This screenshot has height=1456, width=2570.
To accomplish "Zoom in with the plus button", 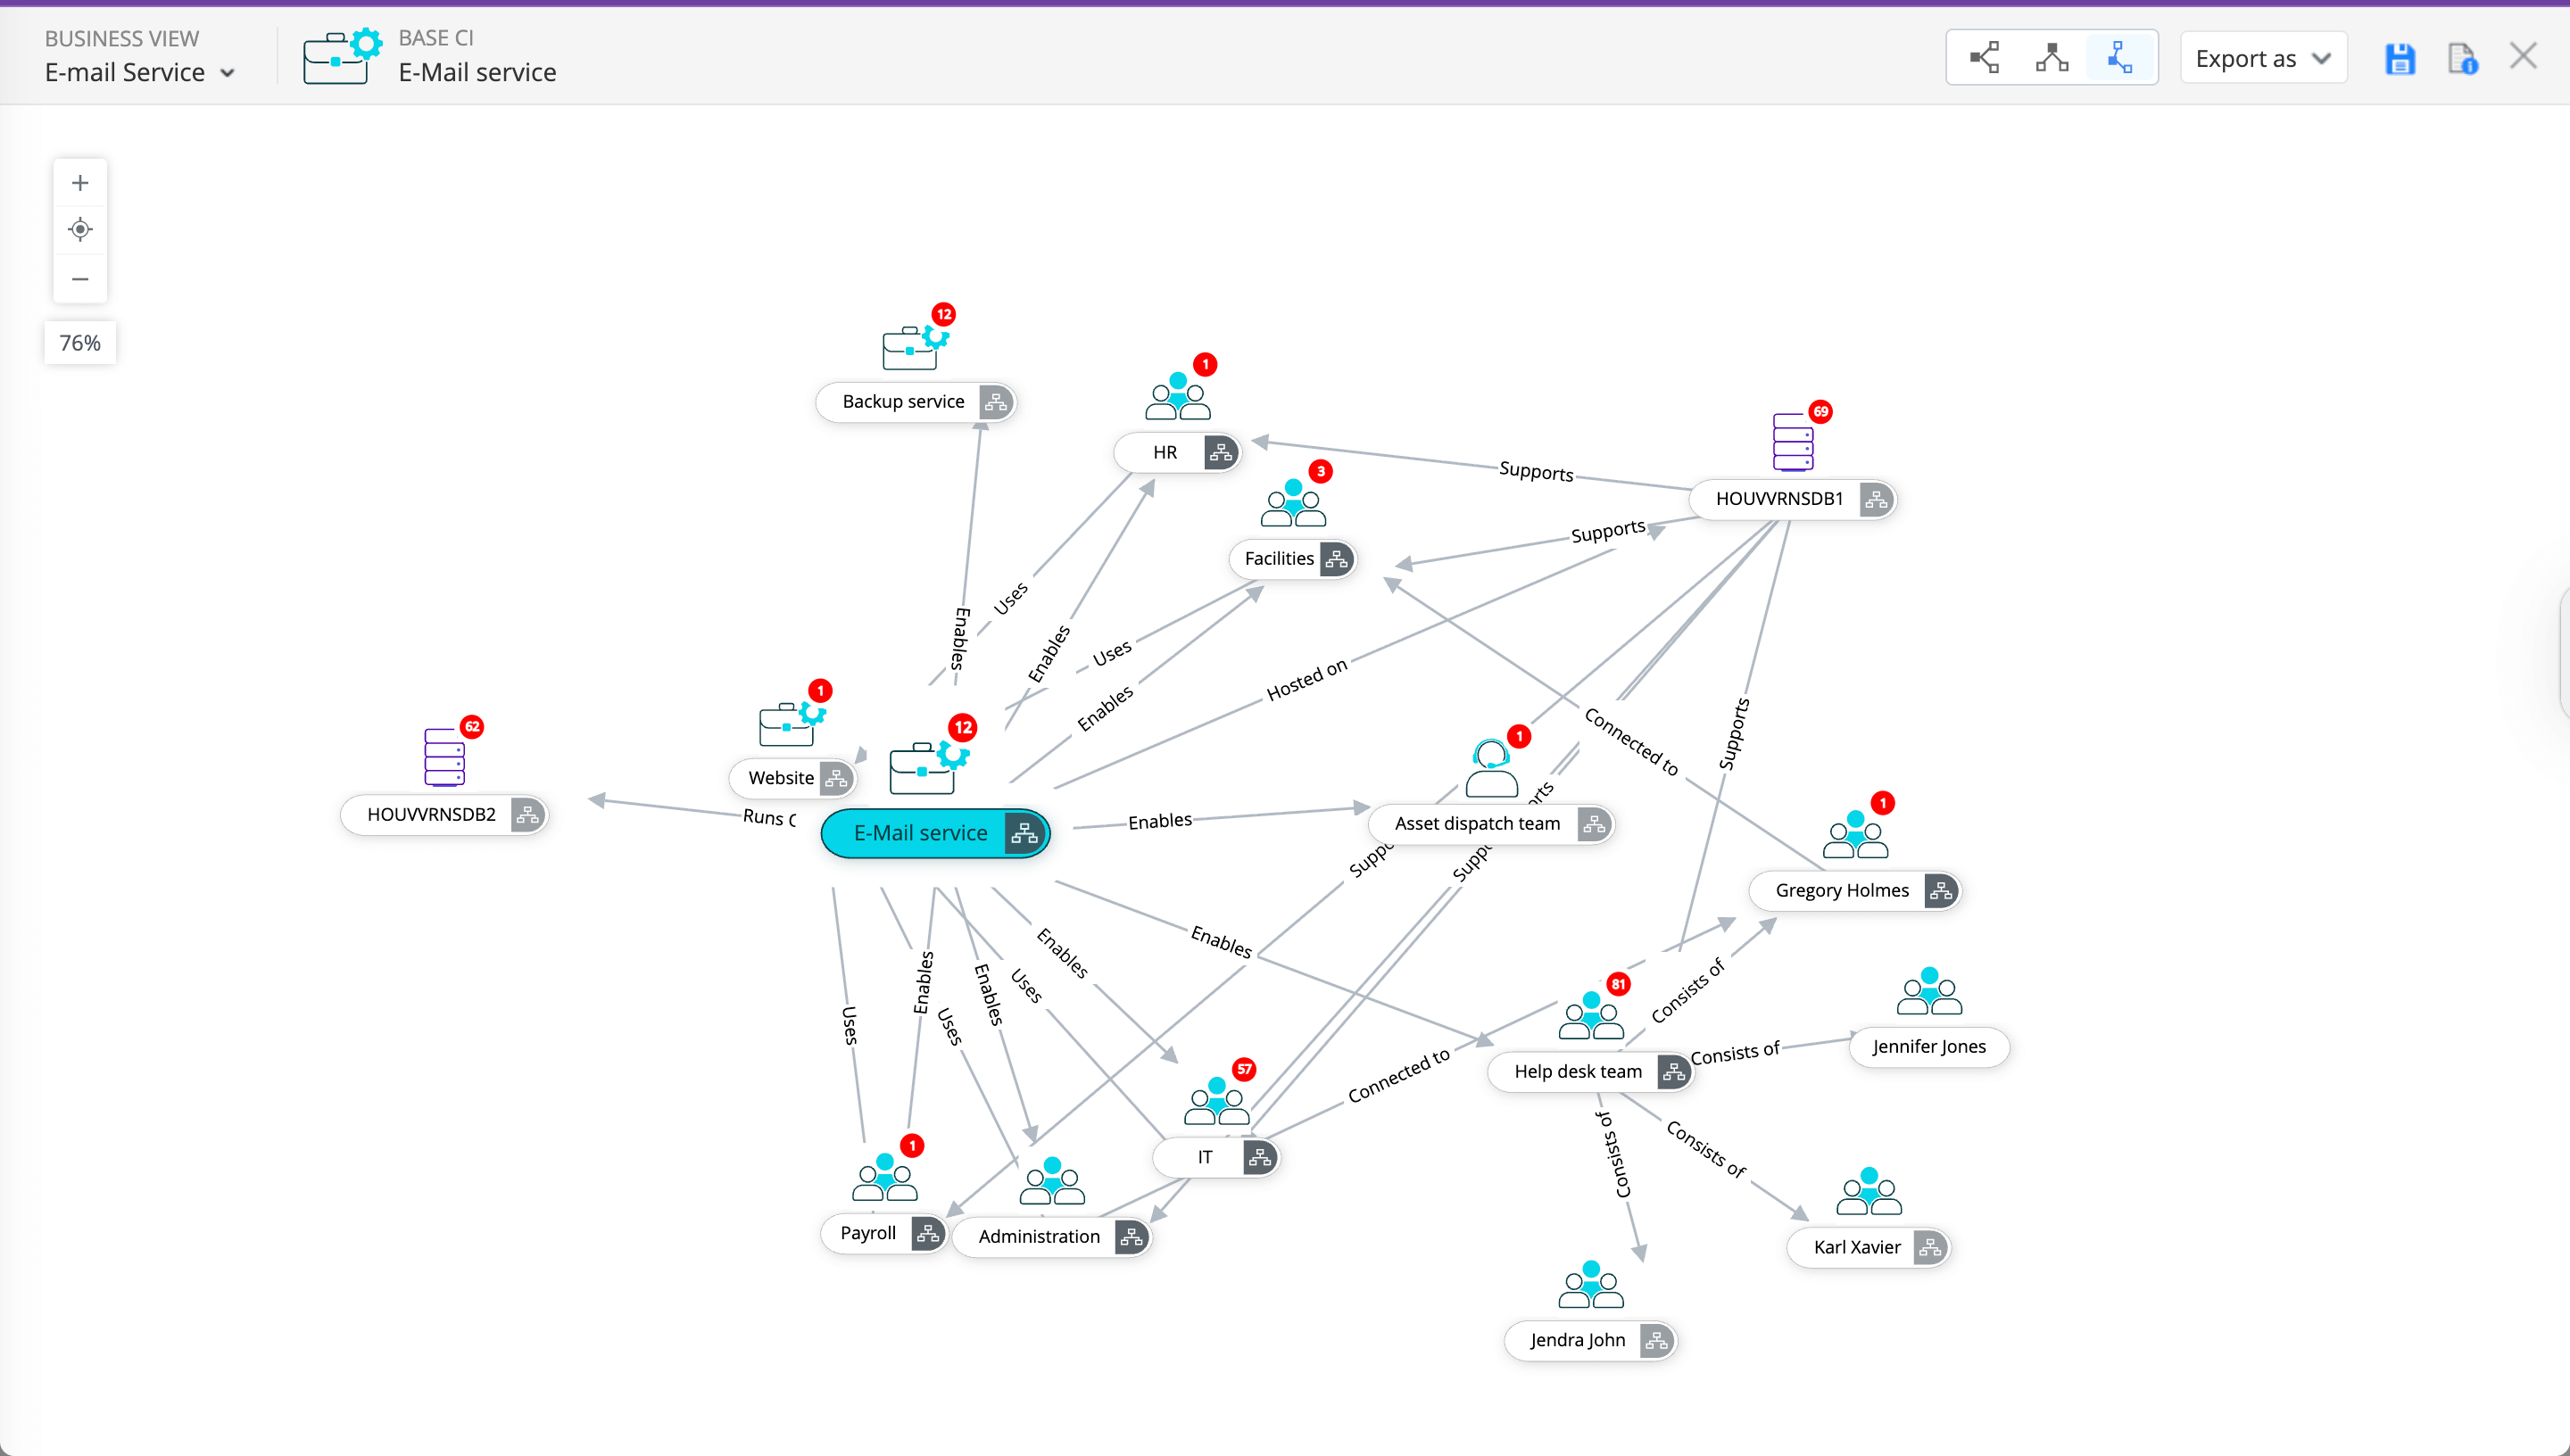I will 80,183.
